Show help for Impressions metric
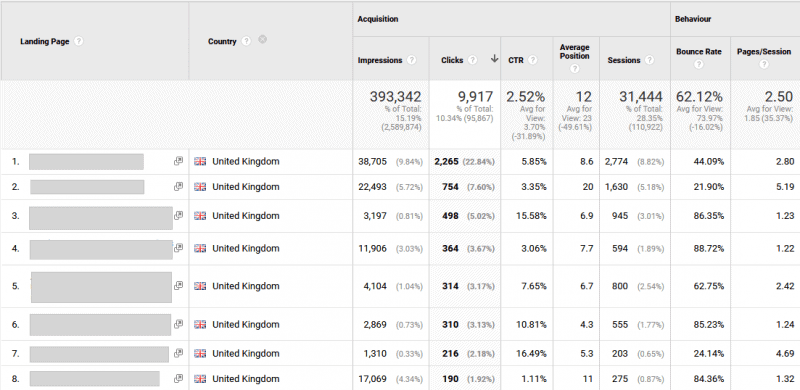The image size is (800, 390). click(x=412, y=60)
